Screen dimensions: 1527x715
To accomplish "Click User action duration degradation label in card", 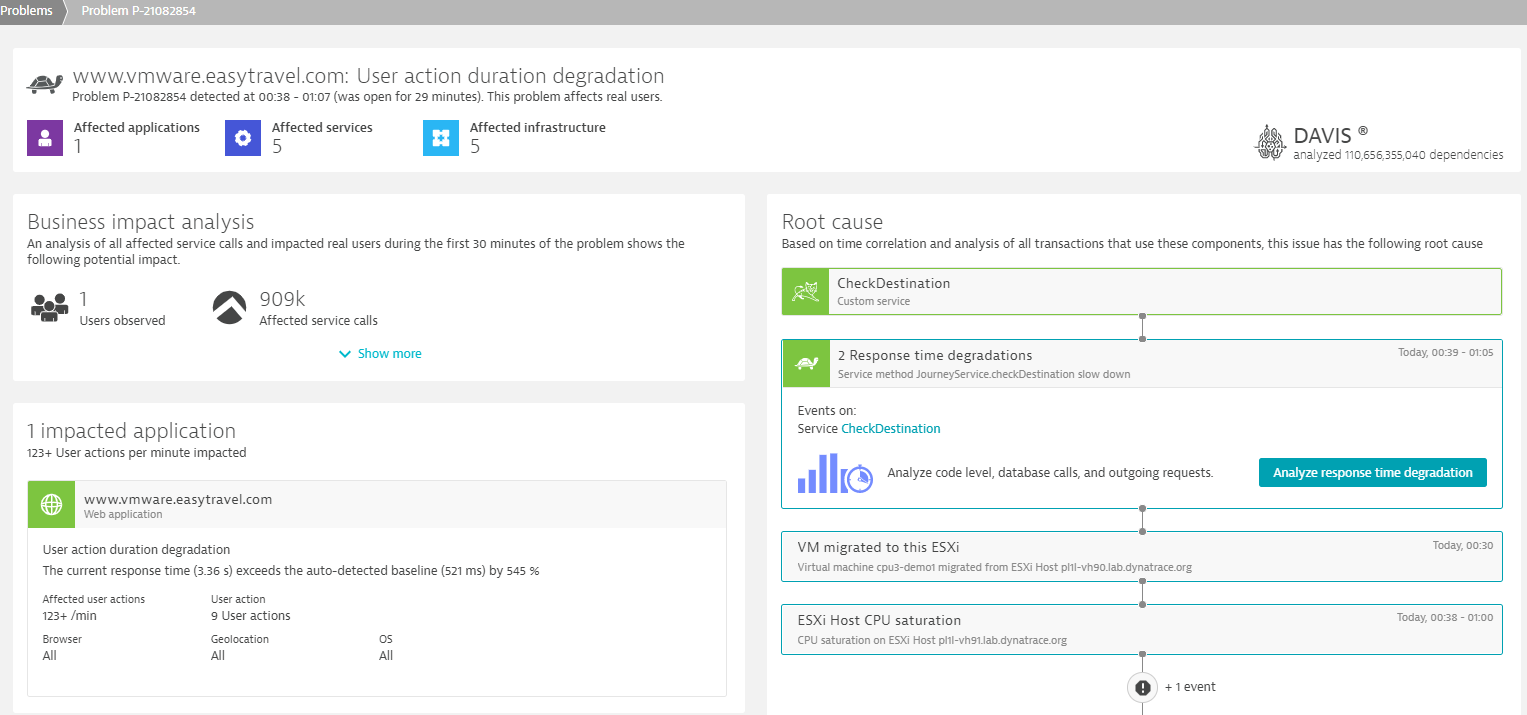I will [x=137, y=550].
